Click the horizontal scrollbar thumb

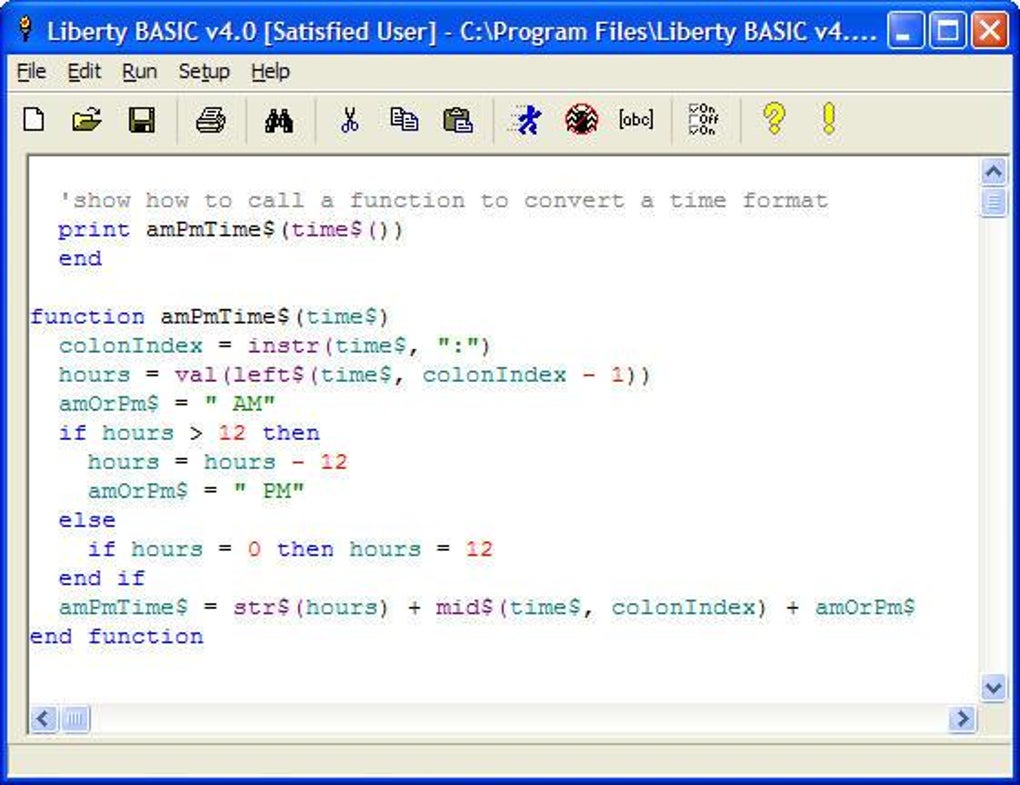coord(75,719)
